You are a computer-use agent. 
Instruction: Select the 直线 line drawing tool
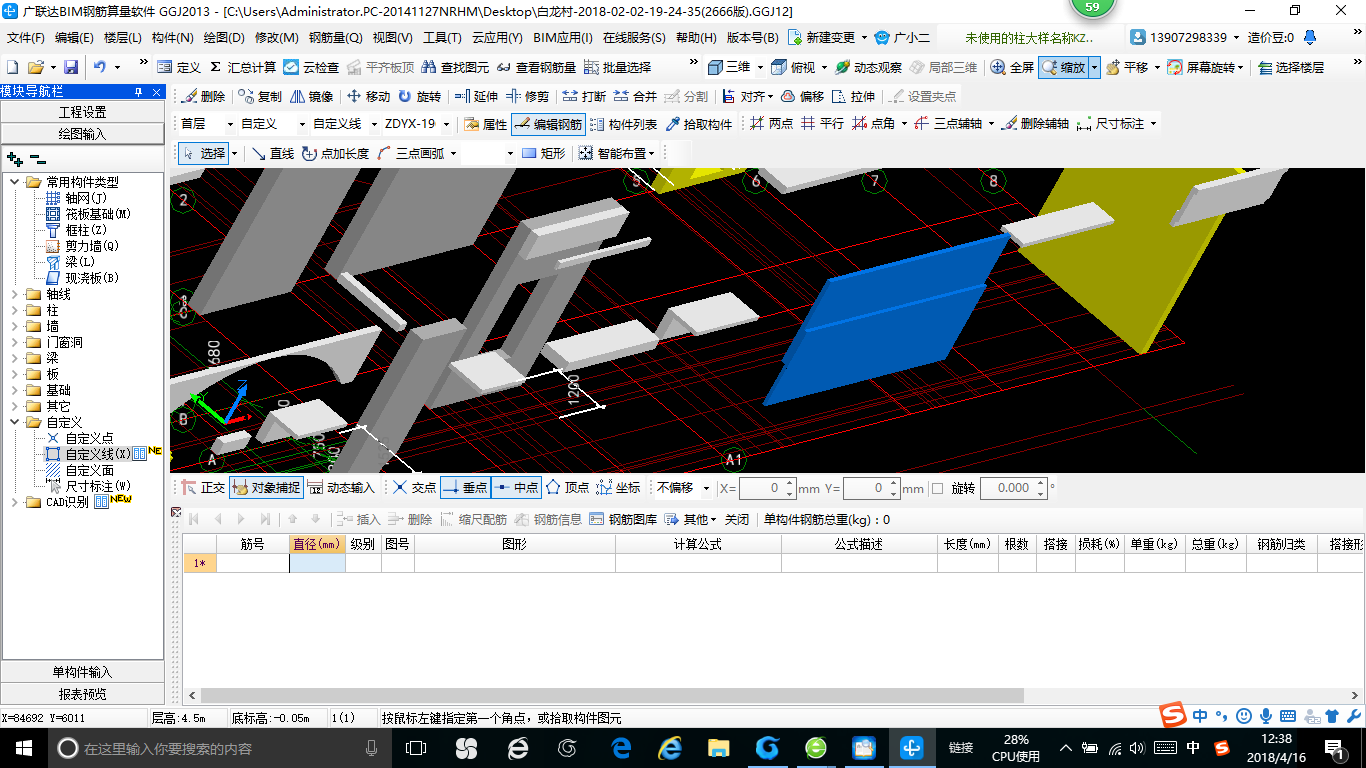pyautogui.click(x=273, y=153)
